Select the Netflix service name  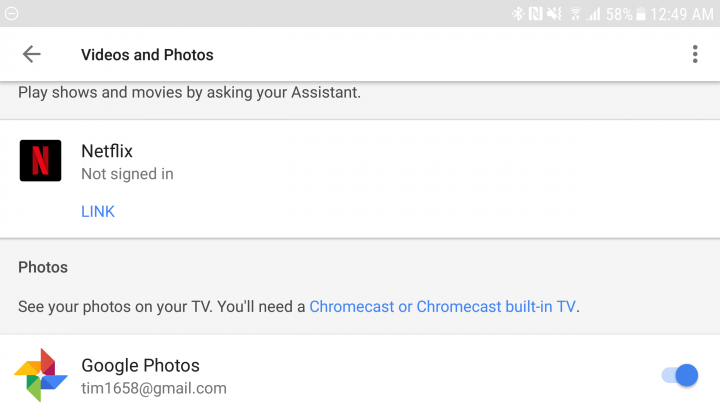pyautogui.click(x=107, y=151)
